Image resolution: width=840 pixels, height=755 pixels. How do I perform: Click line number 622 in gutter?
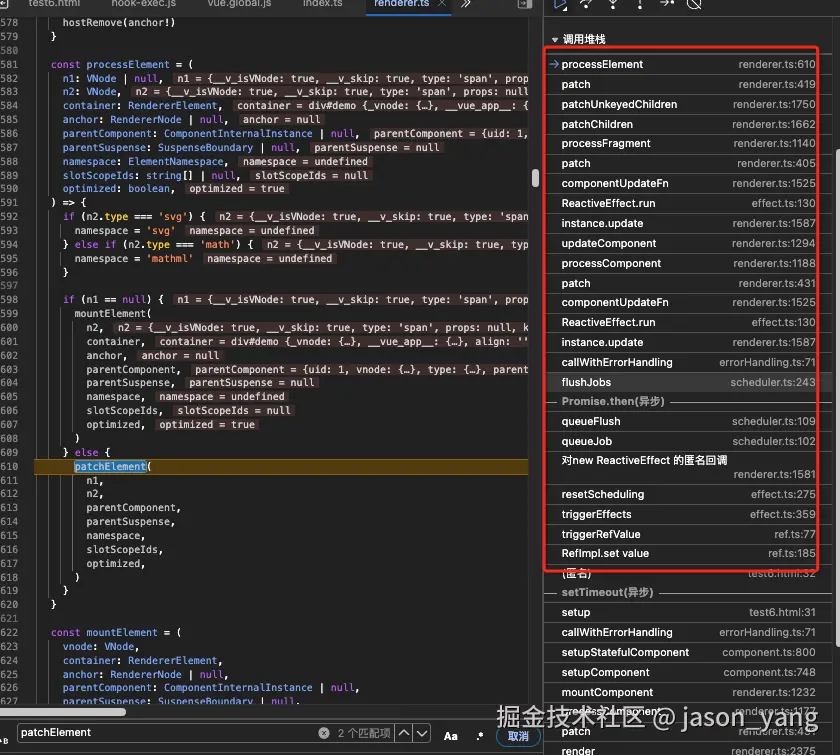point(9,633)
